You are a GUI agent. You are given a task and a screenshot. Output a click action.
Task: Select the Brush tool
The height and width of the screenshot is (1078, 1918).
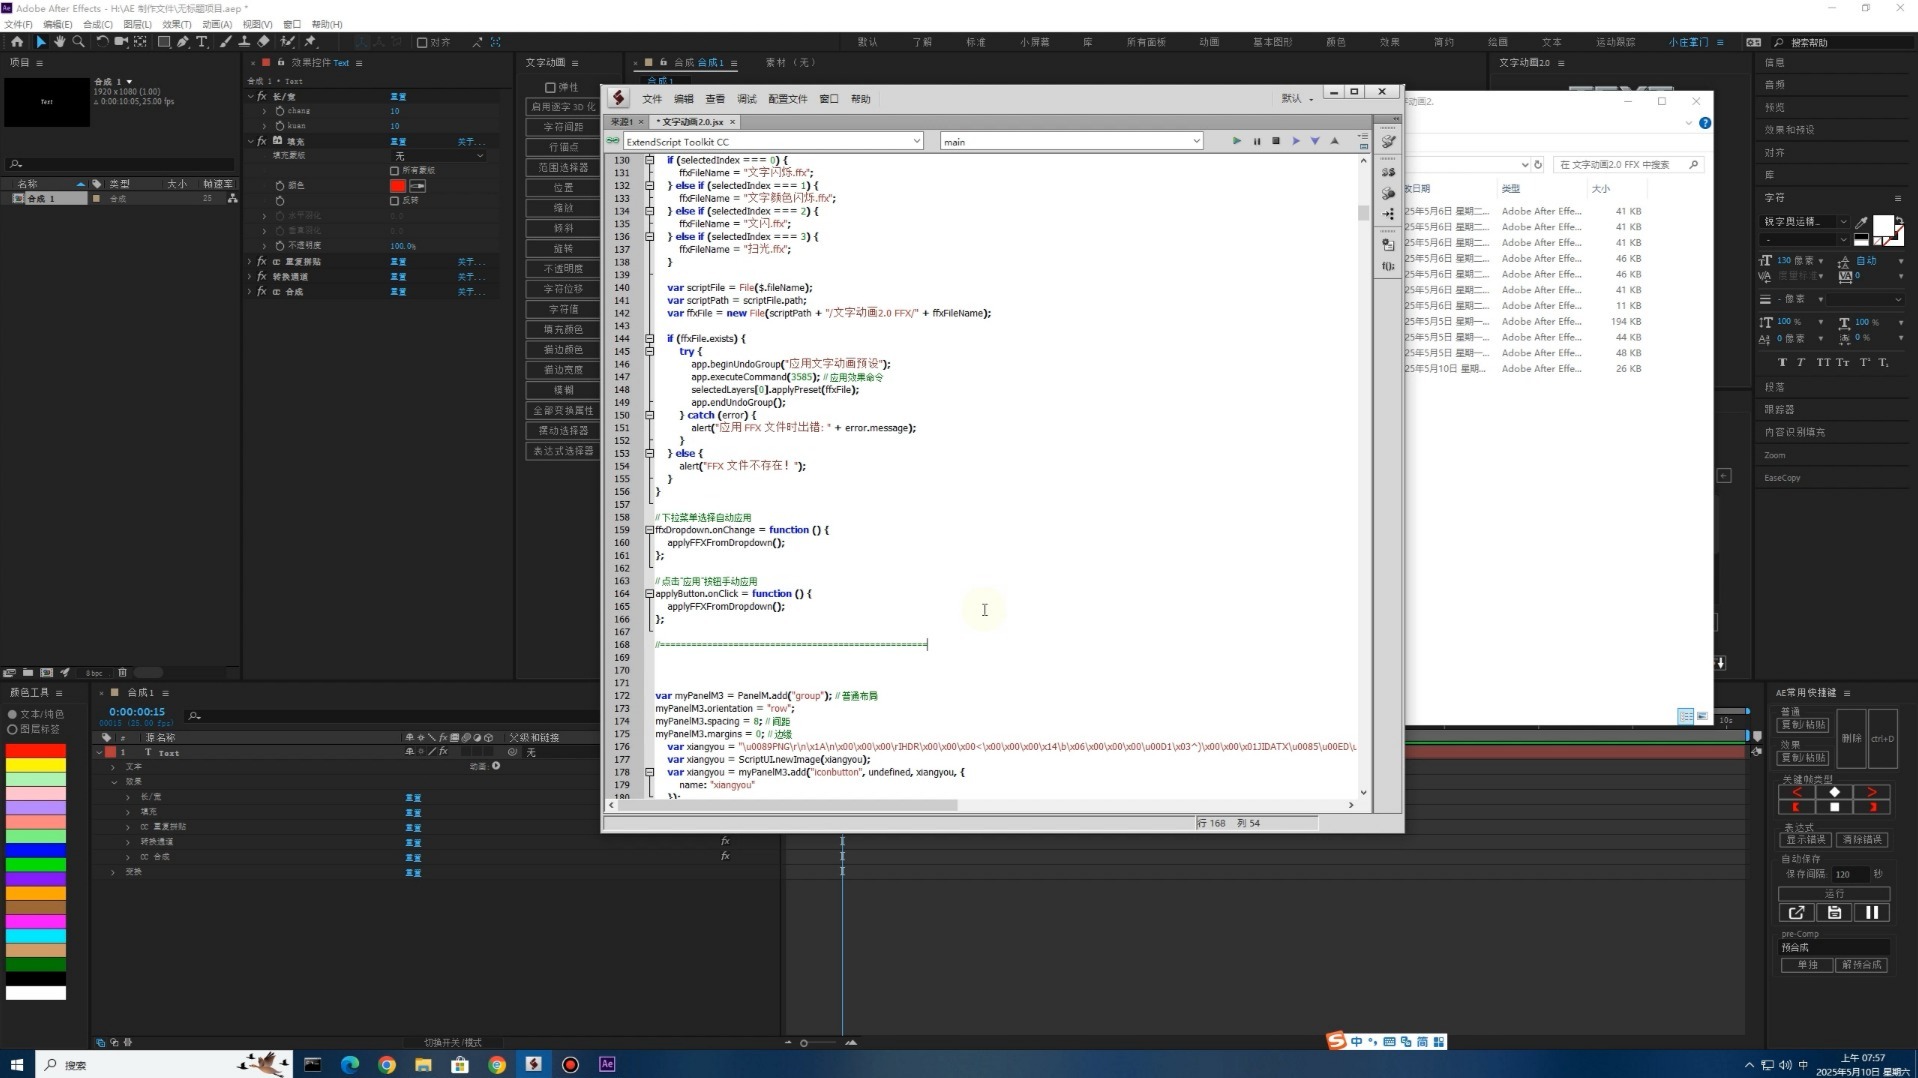(226, 42)
